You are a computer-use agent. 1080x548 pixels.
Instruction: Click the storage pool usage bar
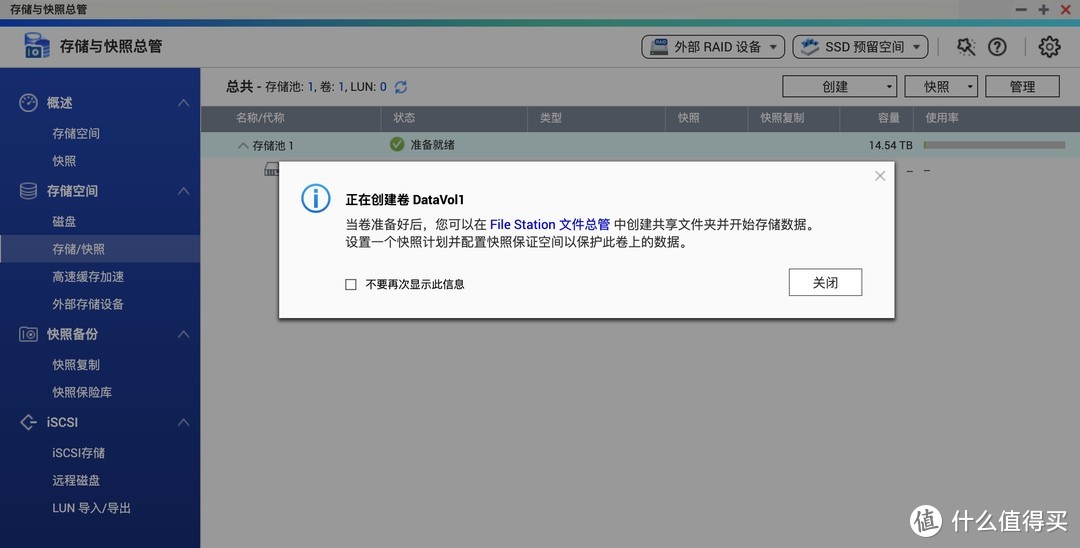pos(994,145)
